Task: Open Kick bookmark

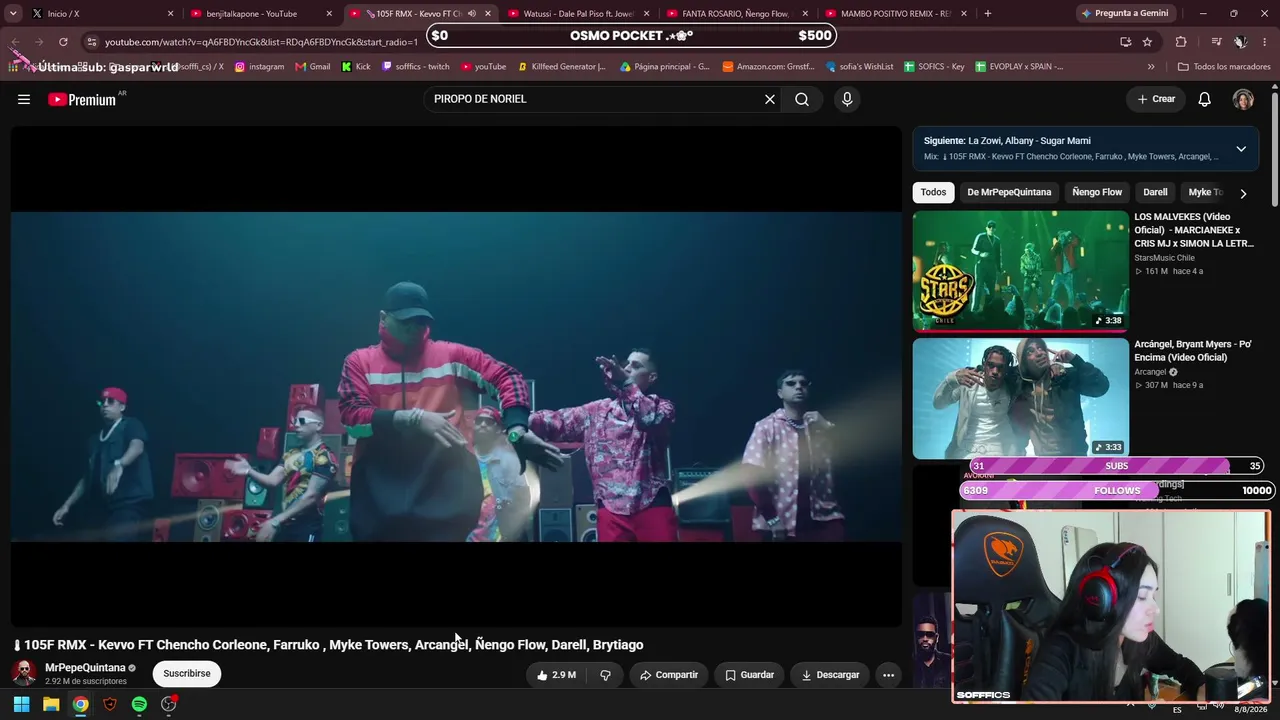Action: (356, 67)
